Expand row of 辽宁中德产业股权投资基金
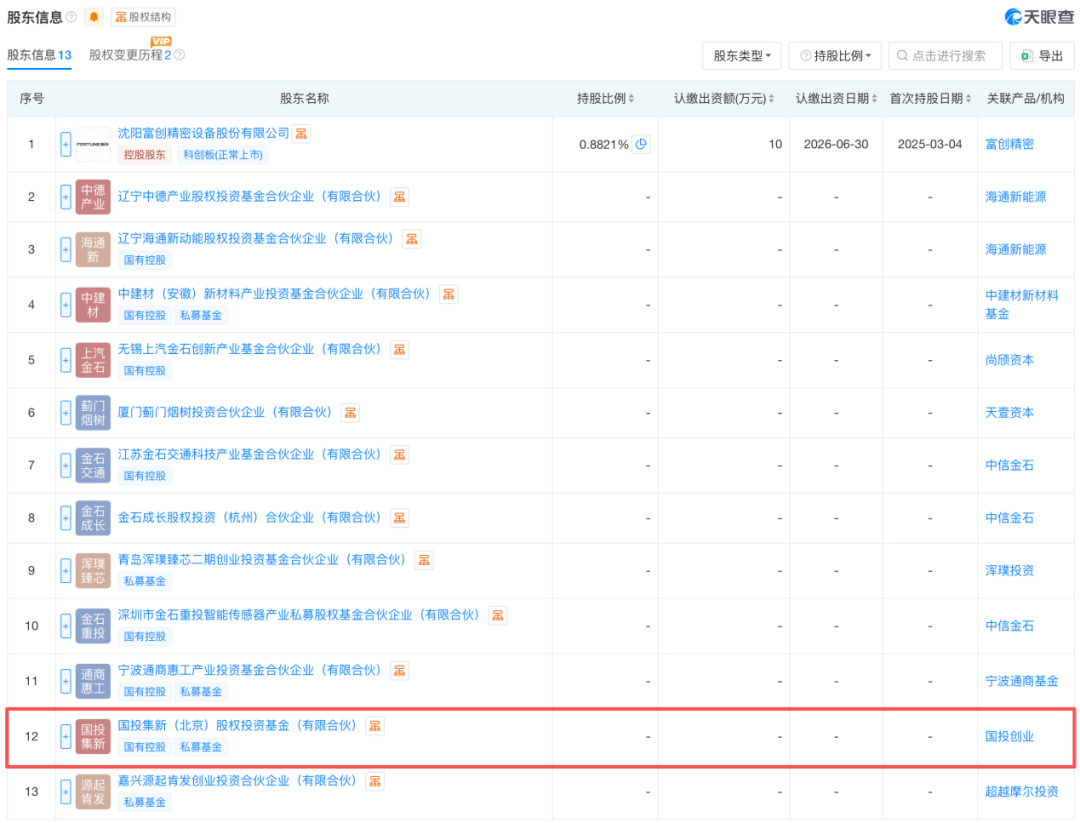Screen dimensions: 1080x823 tap(65, 197)
